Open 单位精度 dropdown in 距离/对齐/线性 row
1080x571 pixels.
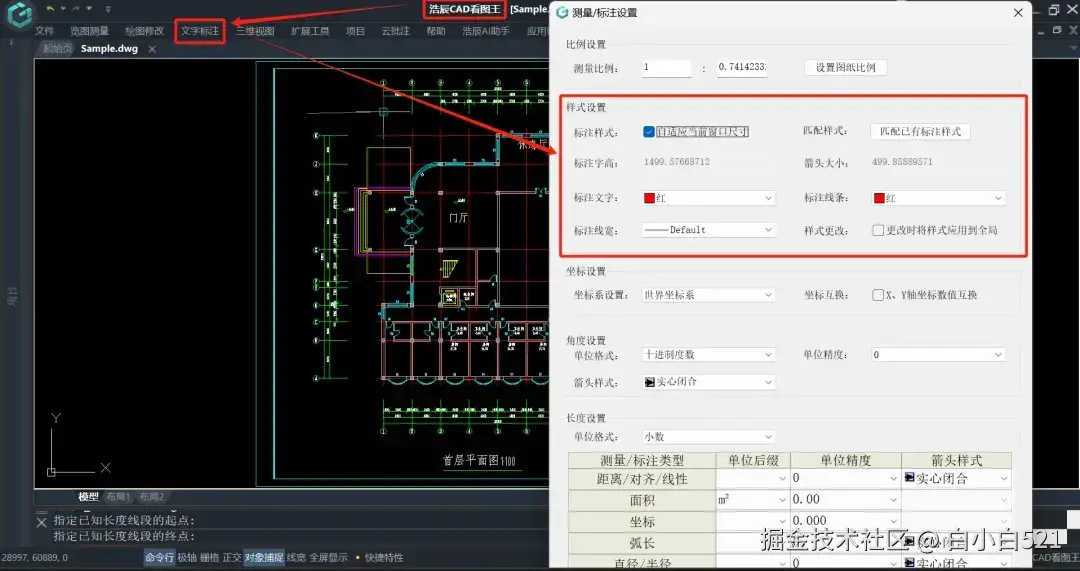point(846,478)
